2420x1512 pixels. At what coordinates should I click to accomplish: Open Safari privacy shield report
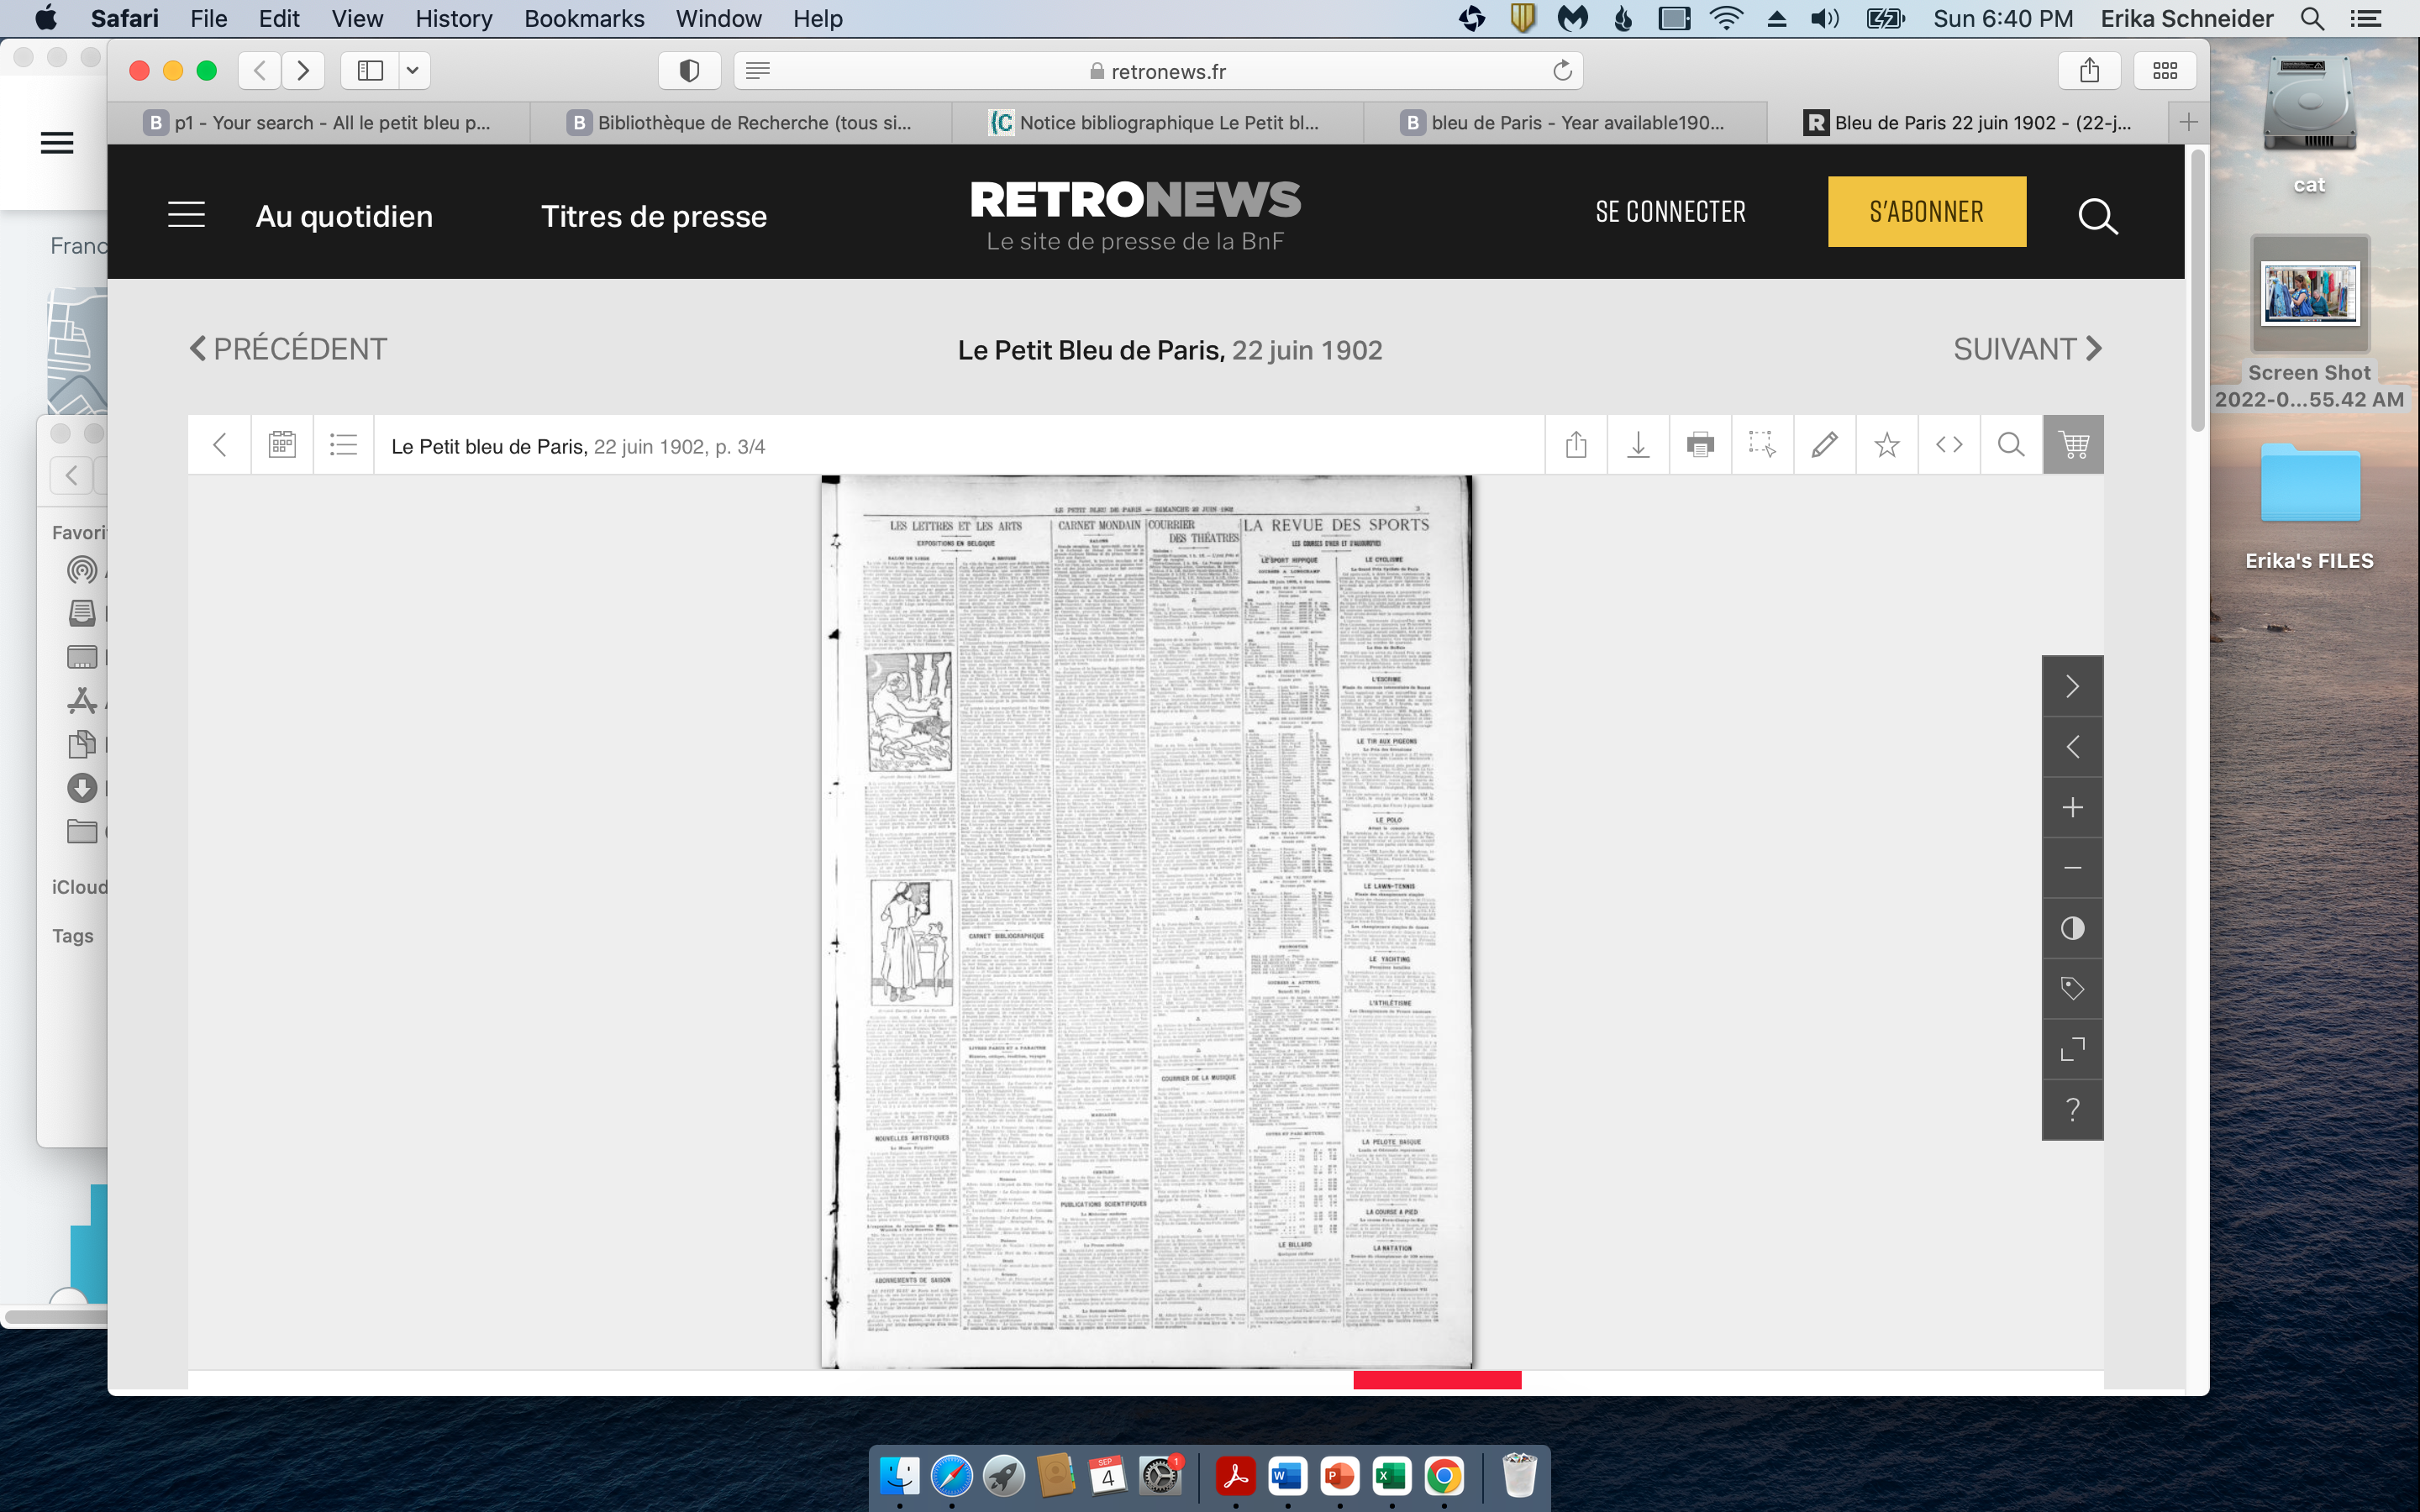689,71
